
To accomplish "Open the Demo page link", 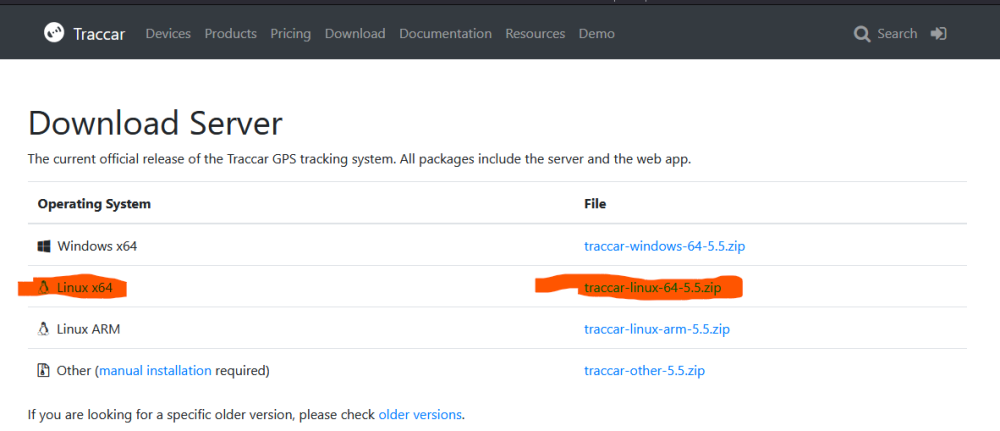I will tap(596, 34).
